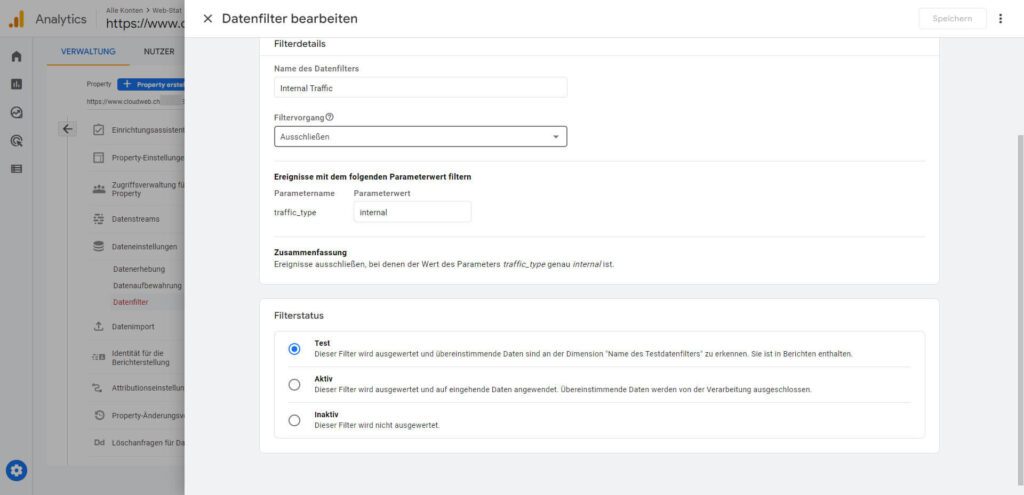Click the Speichern button
Image resolution: width=1024 pixels, height=495 pixels.
click(x=952, y=19)
